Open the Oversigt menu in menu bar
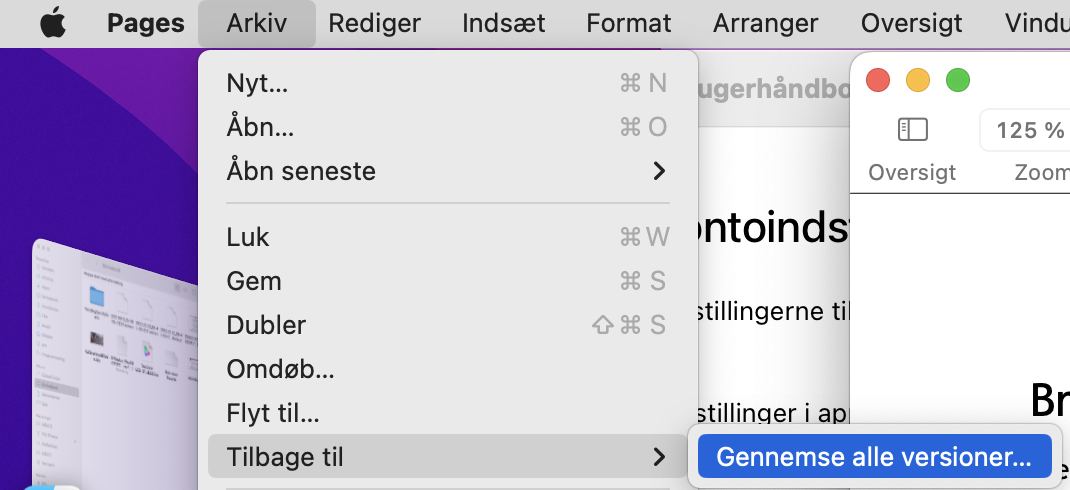 pos(912,23)
